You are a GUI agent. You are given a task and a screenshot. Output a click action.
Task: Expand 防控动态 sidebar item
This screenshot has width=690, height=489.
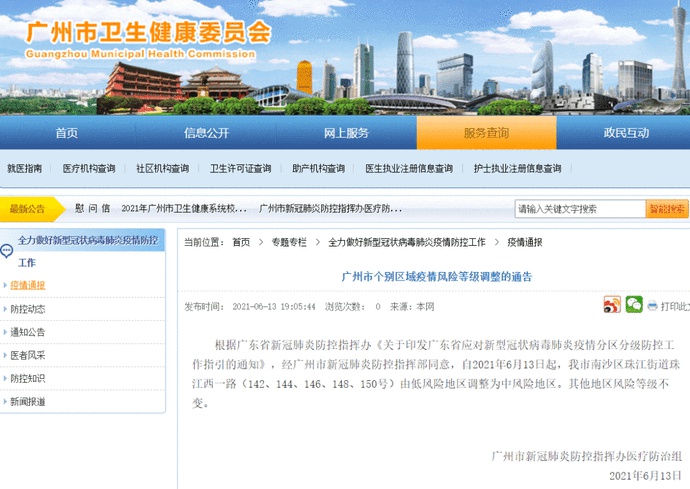tap(28, 309)
